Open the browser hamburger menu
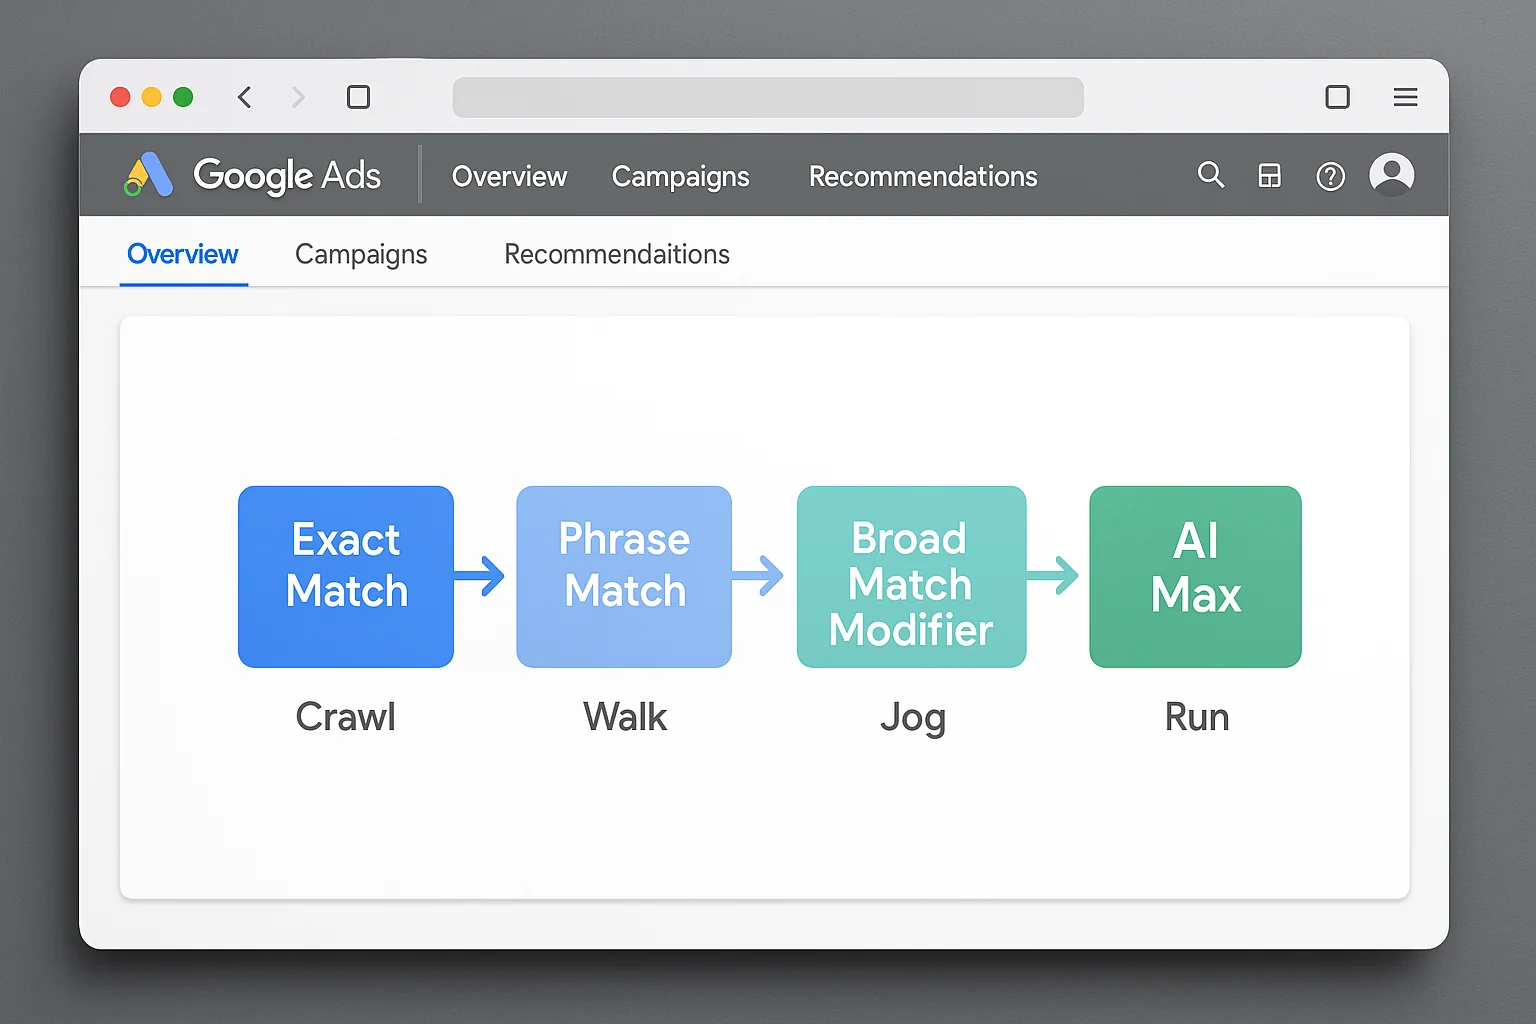 (1405, 97)
